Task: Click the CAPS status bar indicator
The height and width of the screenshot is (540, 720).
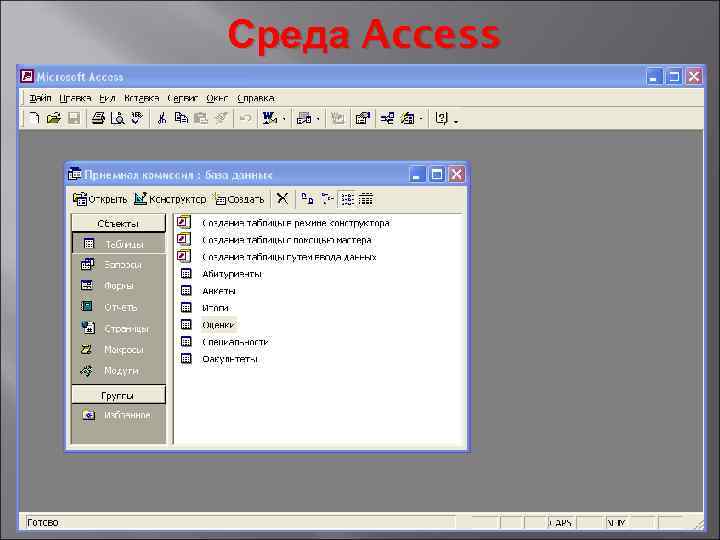Action: (561, 523)
